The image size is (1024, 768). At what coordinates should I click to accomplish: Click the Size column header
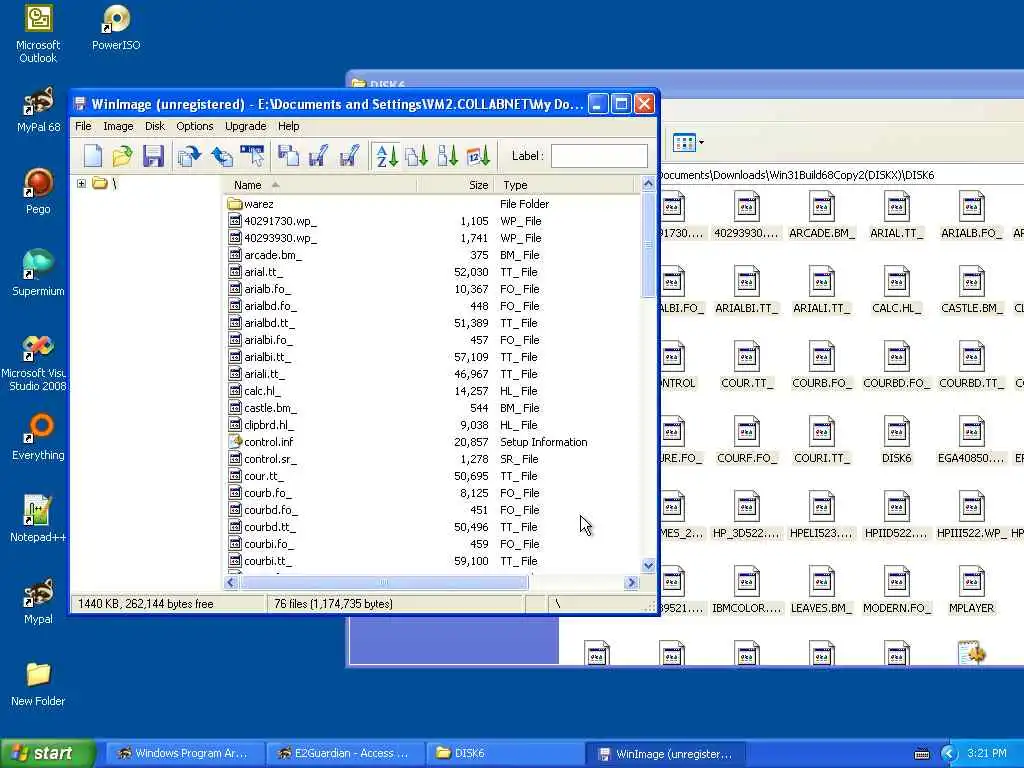(x=455, y=185)
